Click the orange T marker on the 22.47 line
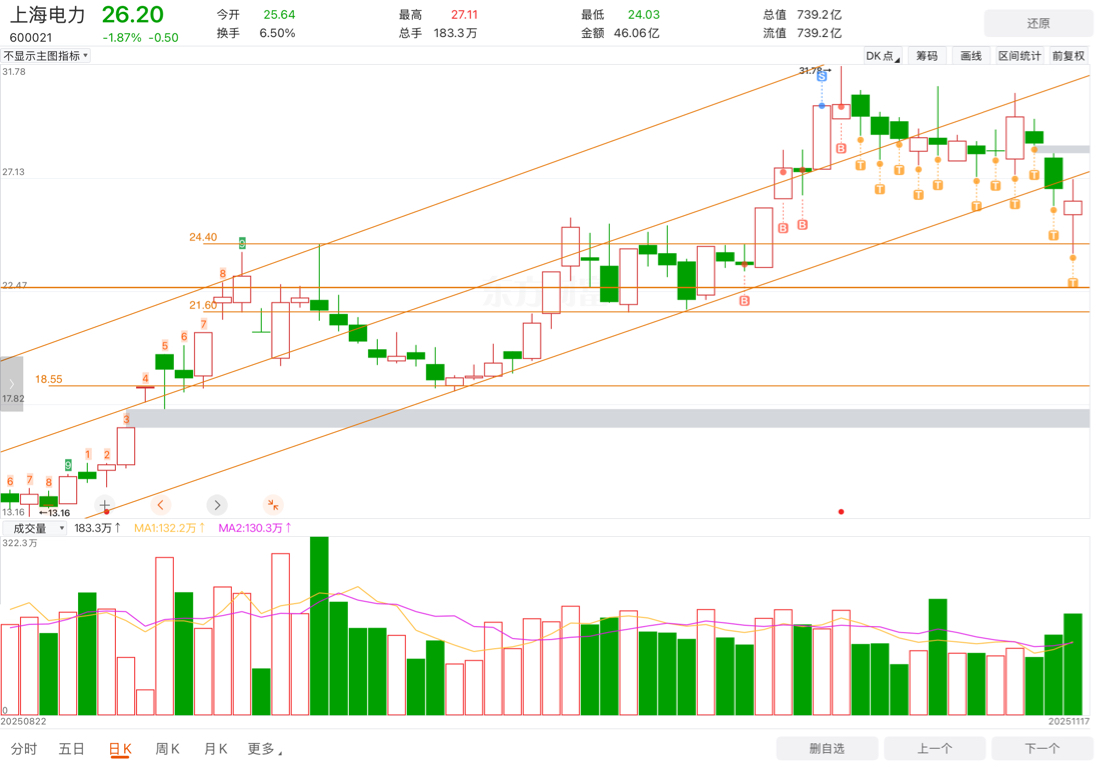The image size is (1100, 768). (1073, 283)
